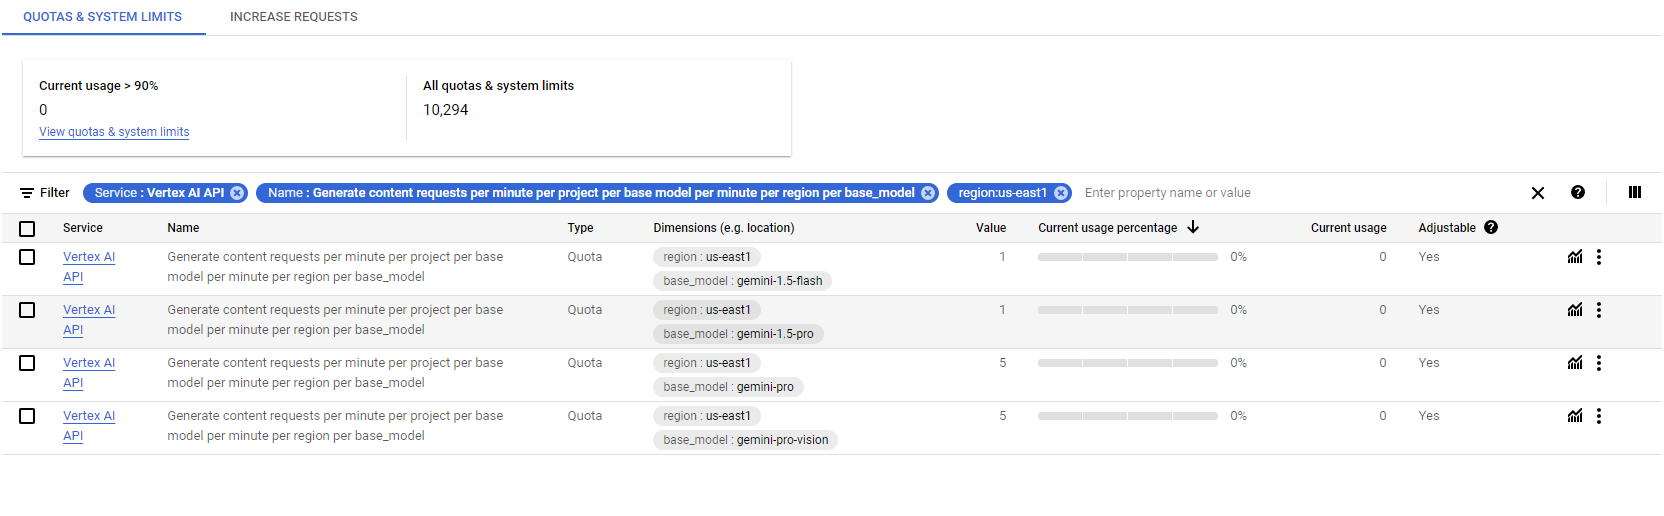Remove the region:us-east1 filter chip
This screenshot has height=516, width=1664.
1061,193
